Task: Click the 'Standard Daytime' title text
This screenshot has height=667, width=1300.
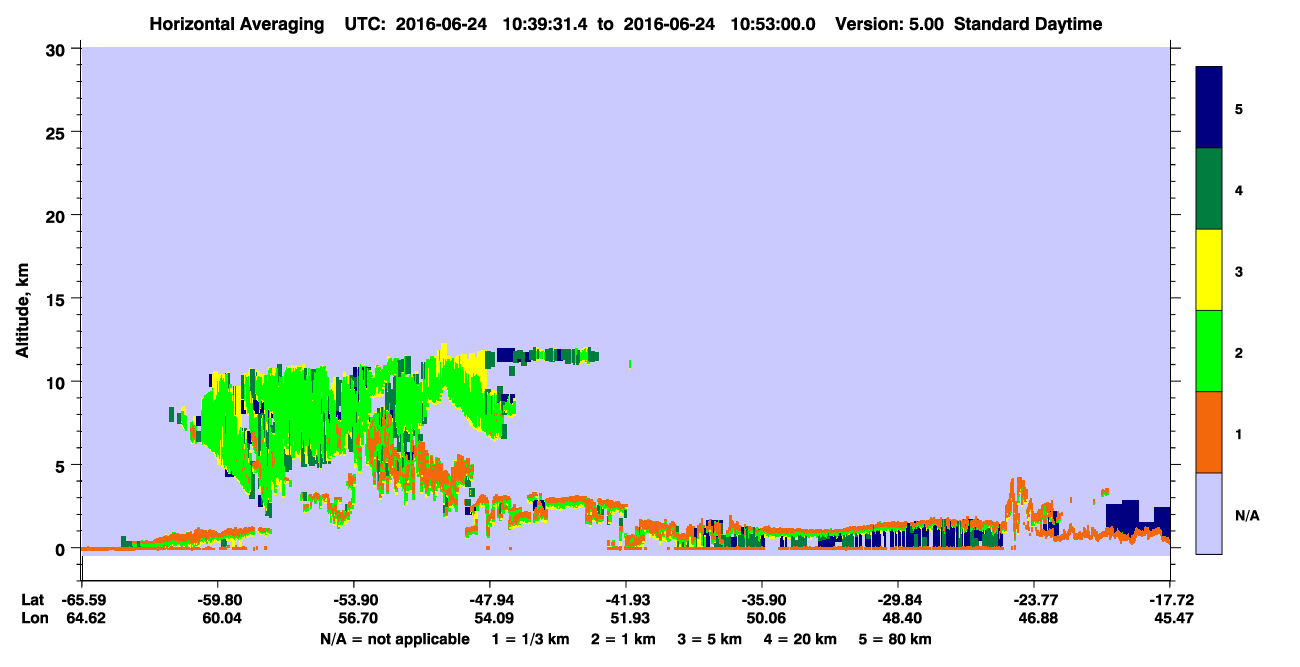Action: pos(1028,24)
